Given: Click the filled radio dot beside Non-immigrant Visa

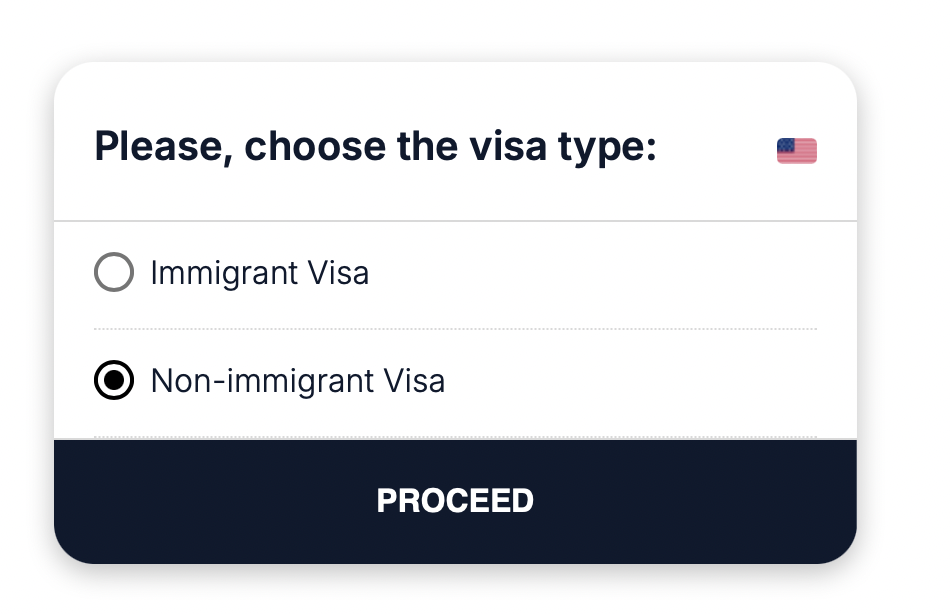Looking at the screenshot, I should 114,381.
